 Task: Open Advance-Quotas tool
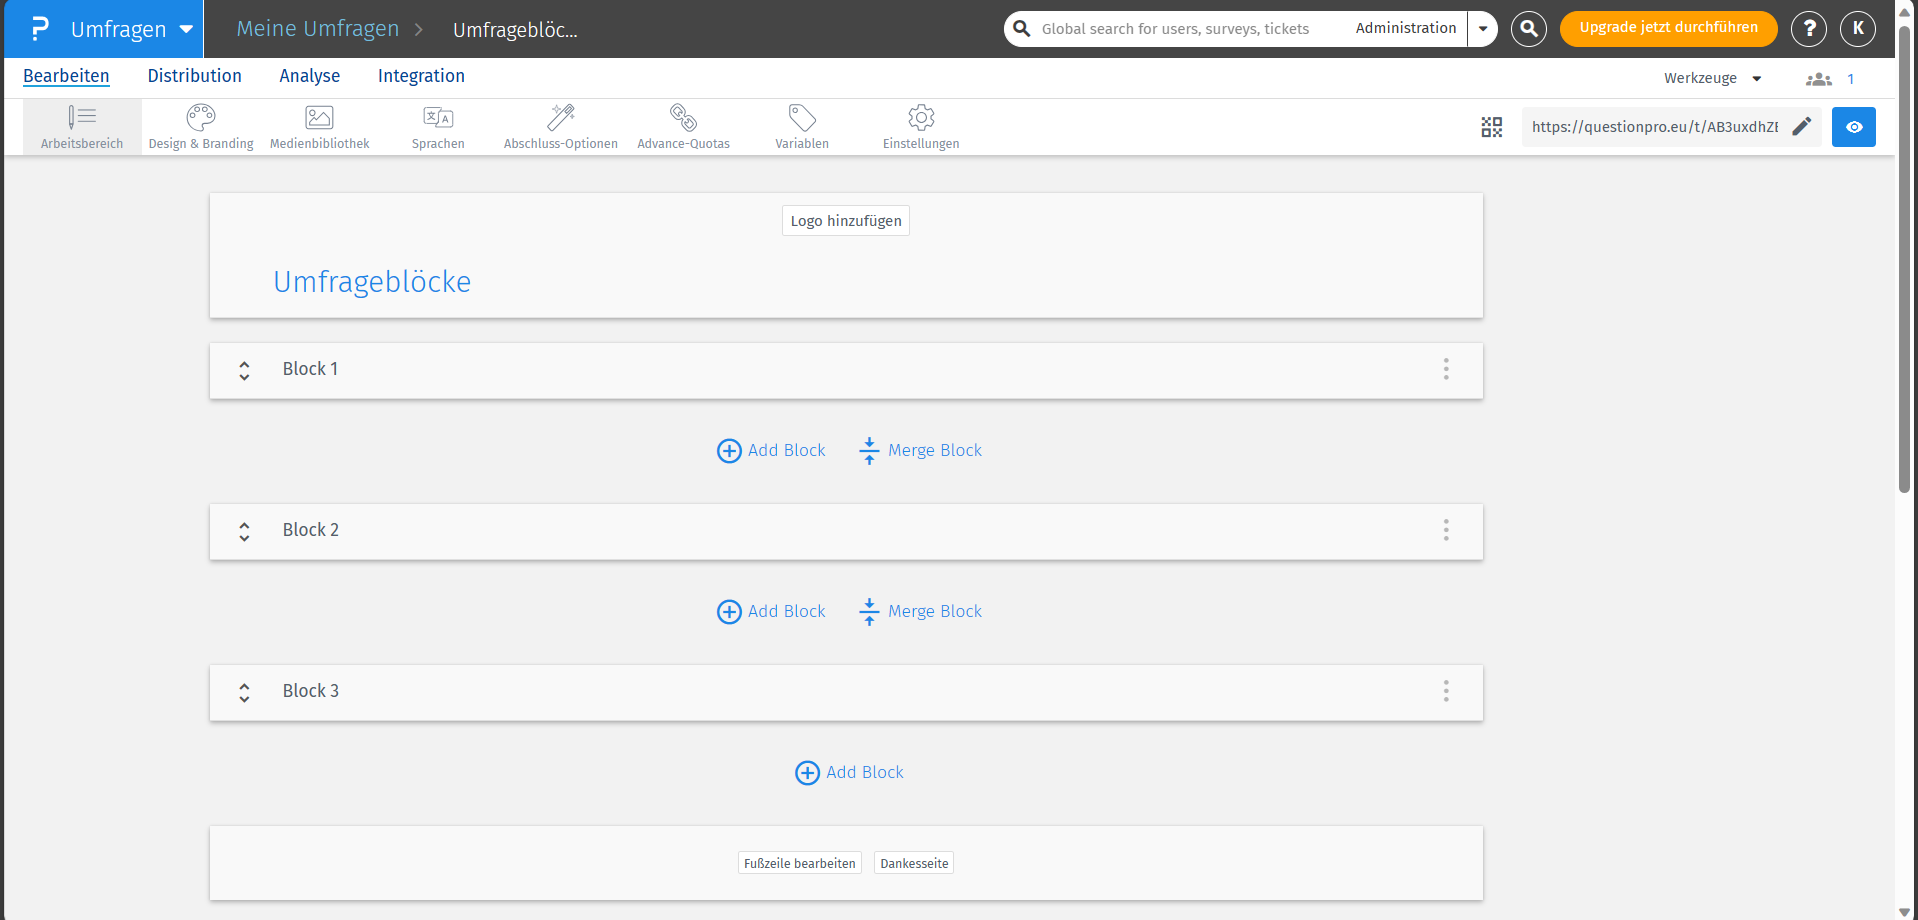[683, 127]
